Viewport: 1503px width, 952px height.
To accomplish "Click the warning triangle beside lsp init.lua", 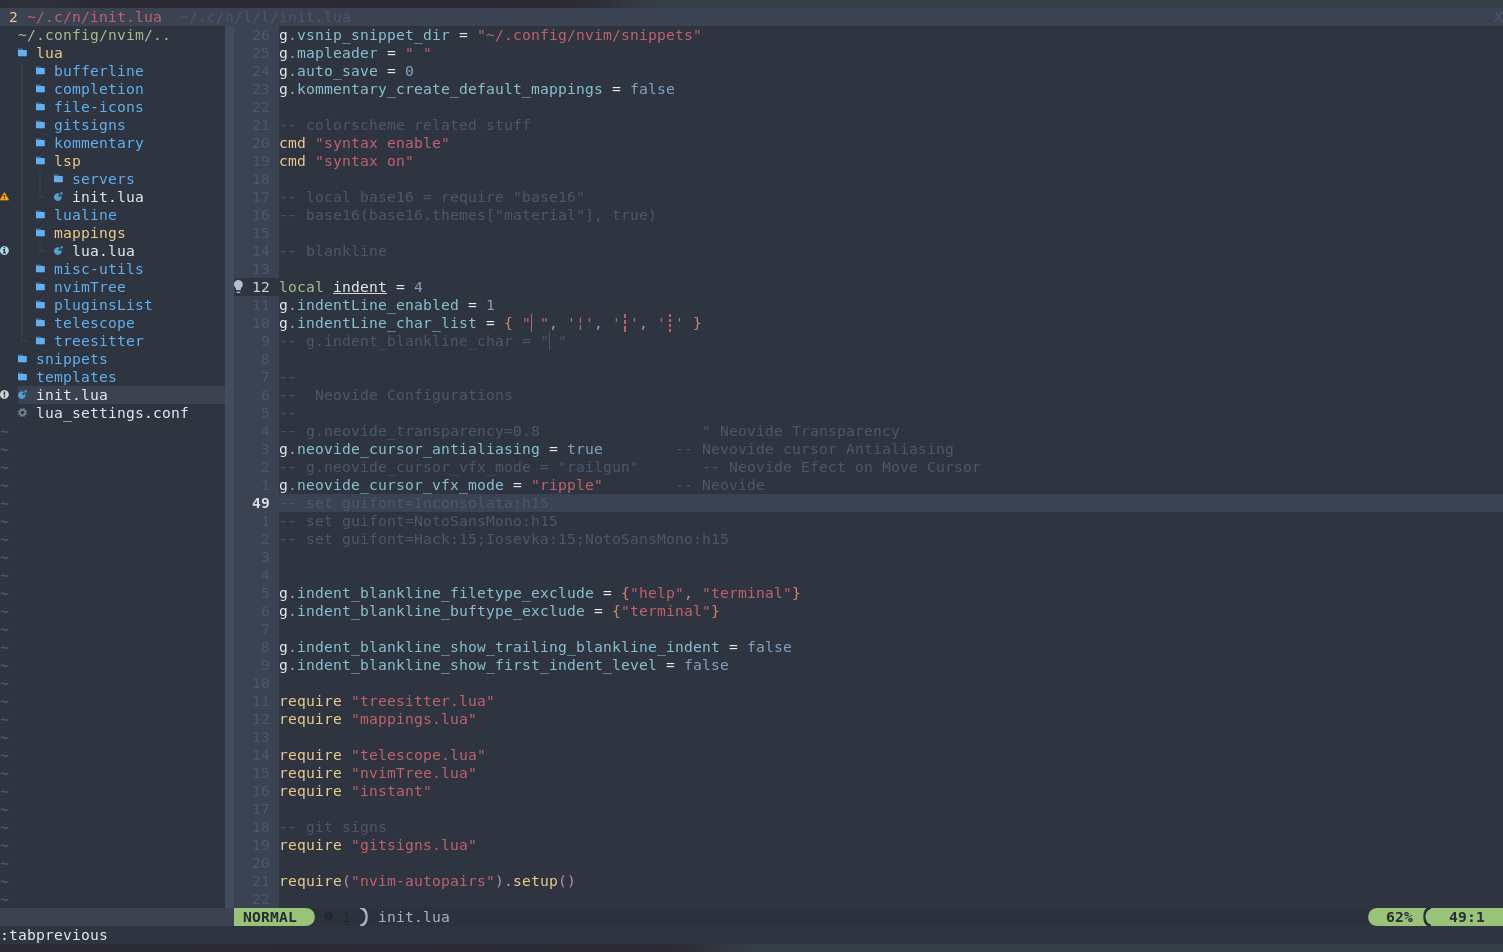I will point(7,197).
